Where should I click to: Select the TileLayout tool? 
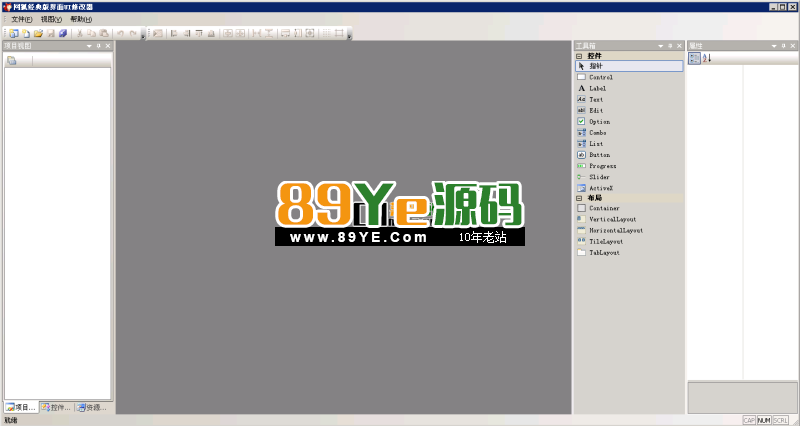605,241
